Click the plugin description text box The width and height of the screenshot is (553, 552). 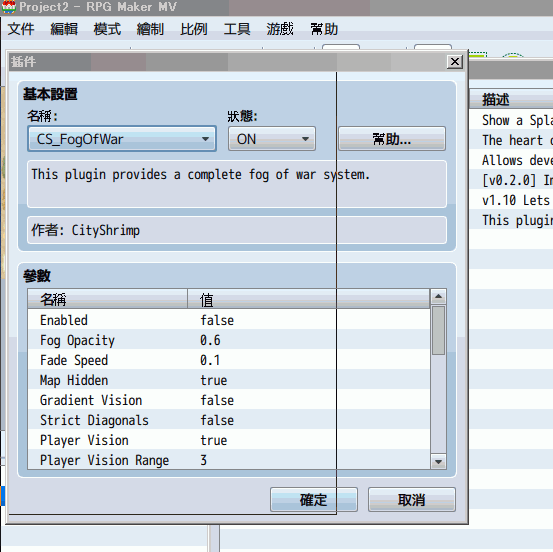pyautogui.click(x=237, y=184)
